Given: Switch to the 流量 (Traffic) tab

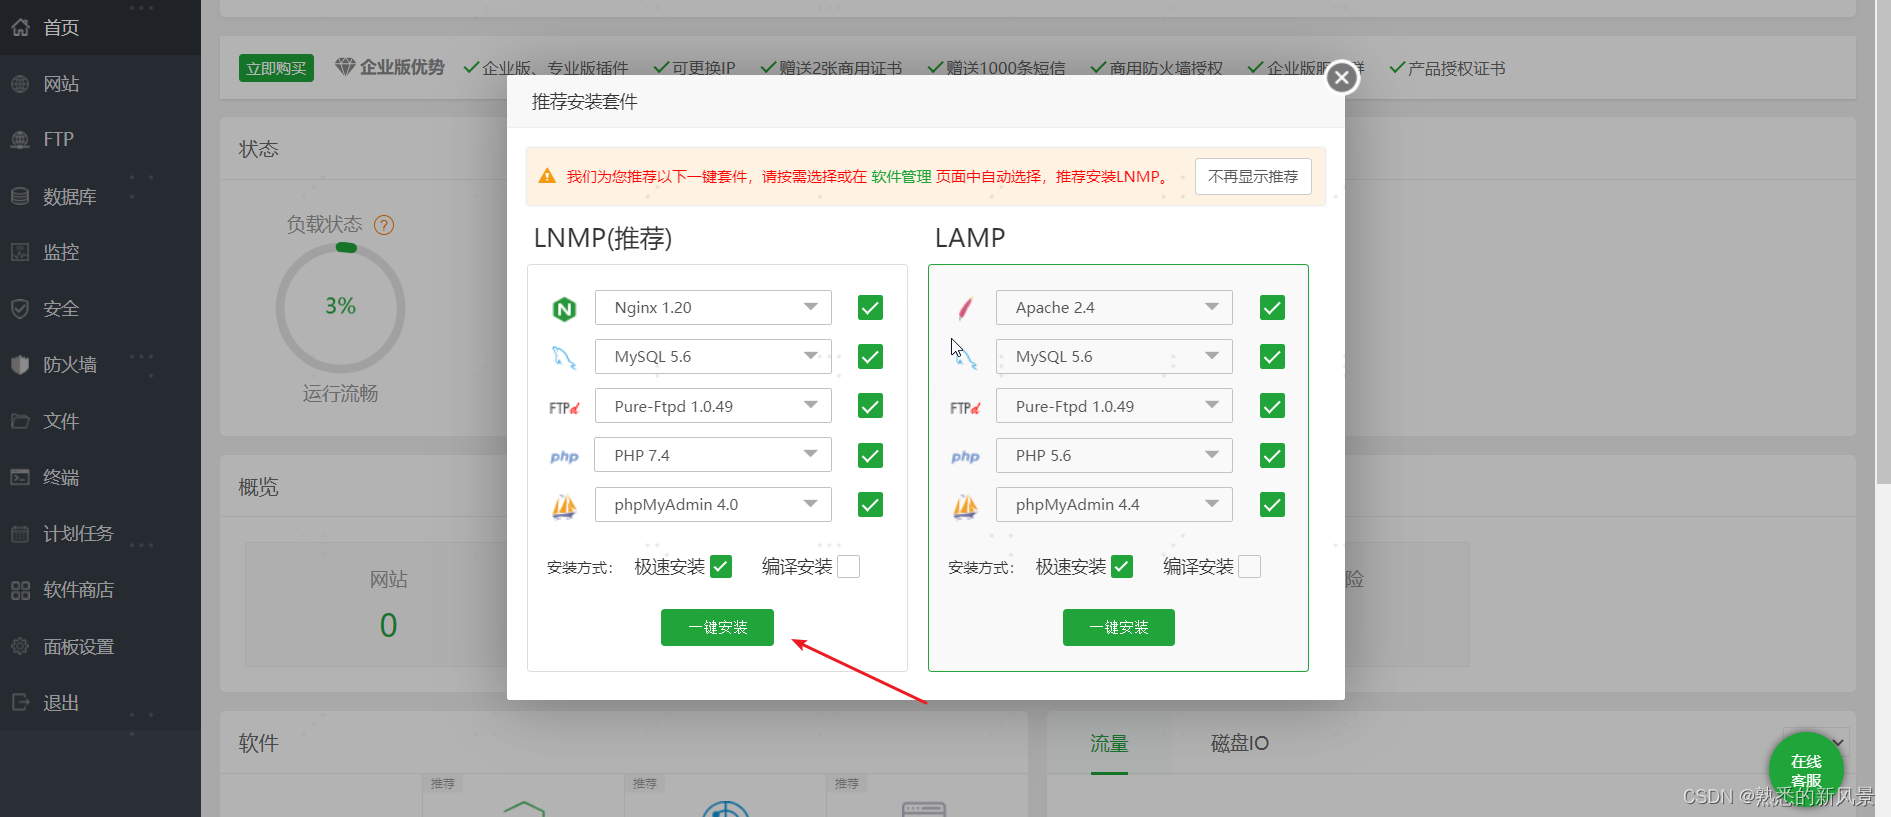Looking at the screenshot, I should 1109,743.
